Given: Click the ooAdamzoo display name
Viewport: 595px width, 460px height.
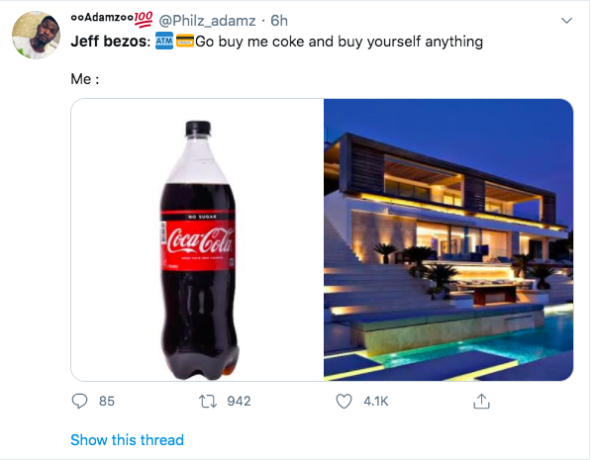Looking at the screenshot, I should [x=102, y=18].
